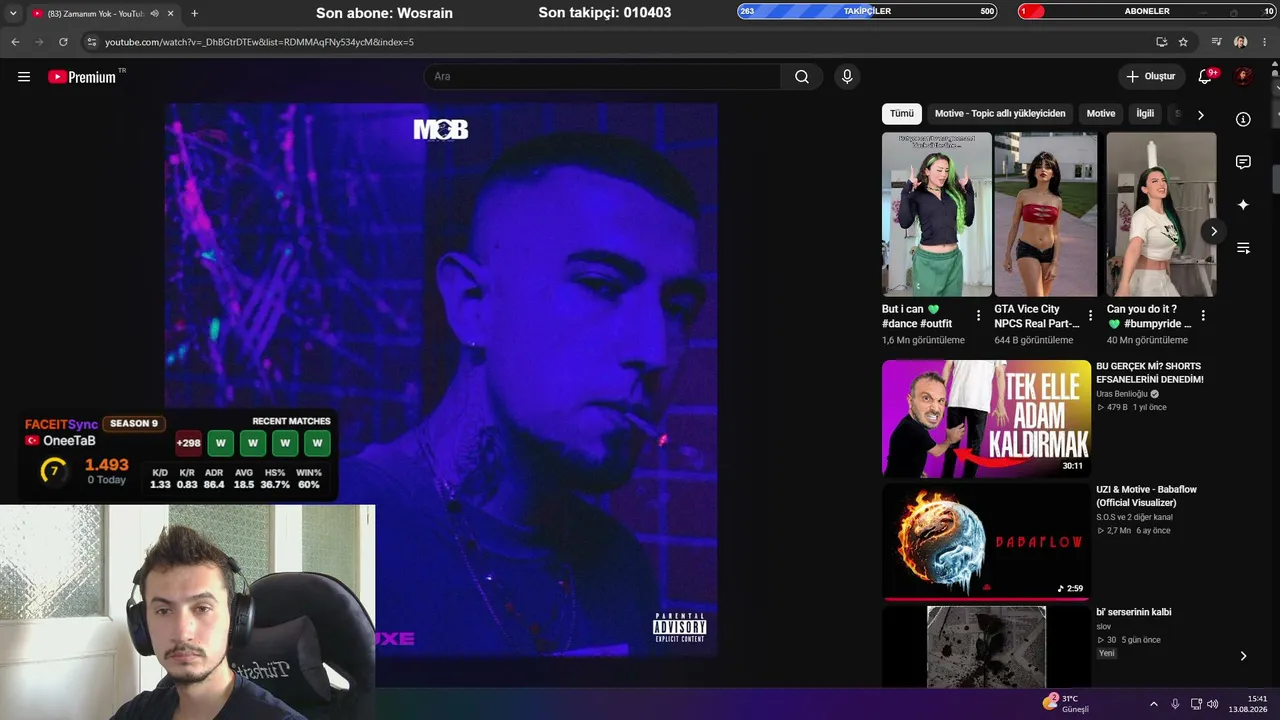Open the network status tray icon
The width and height of the screenshot is (1280, 720).
coord(1196,704)
